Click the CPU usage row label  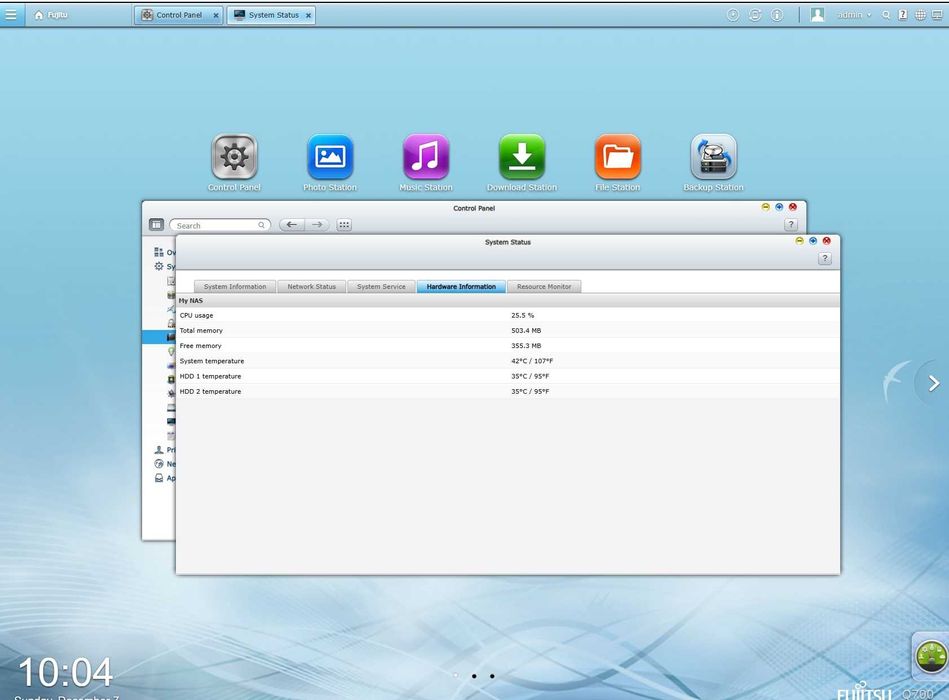click(x=196, y=315)
